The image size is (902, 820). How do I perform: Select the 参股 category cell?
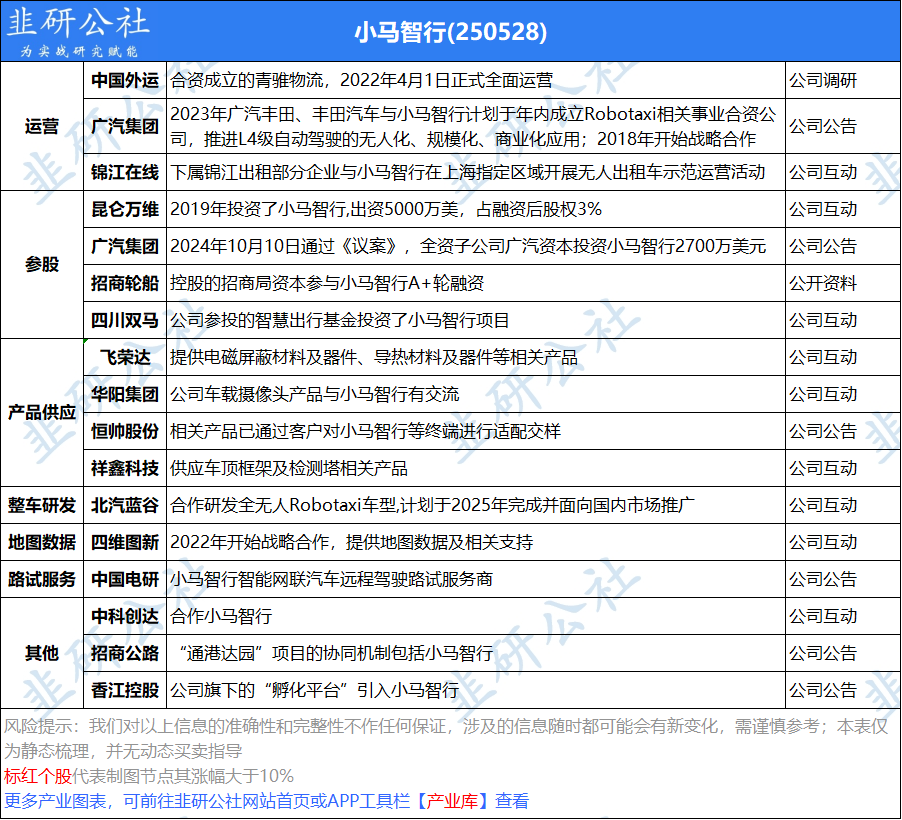(x=42, y=265)
